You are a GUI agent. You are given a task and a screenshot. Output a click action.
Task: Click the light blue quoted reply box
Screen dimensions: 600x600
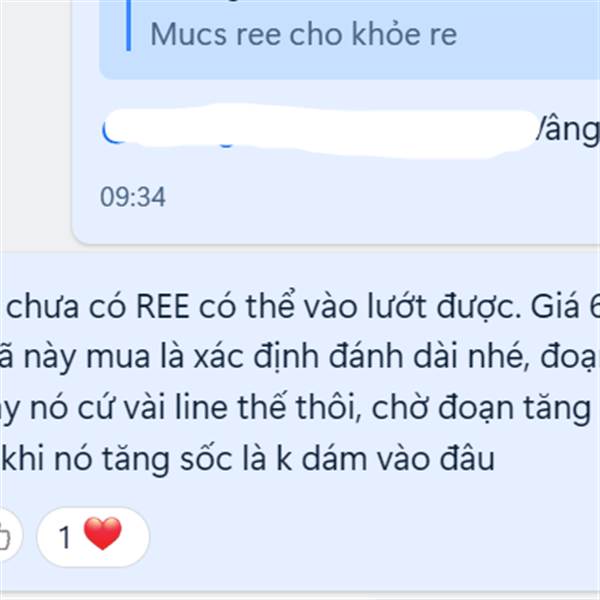click(349, 38)
